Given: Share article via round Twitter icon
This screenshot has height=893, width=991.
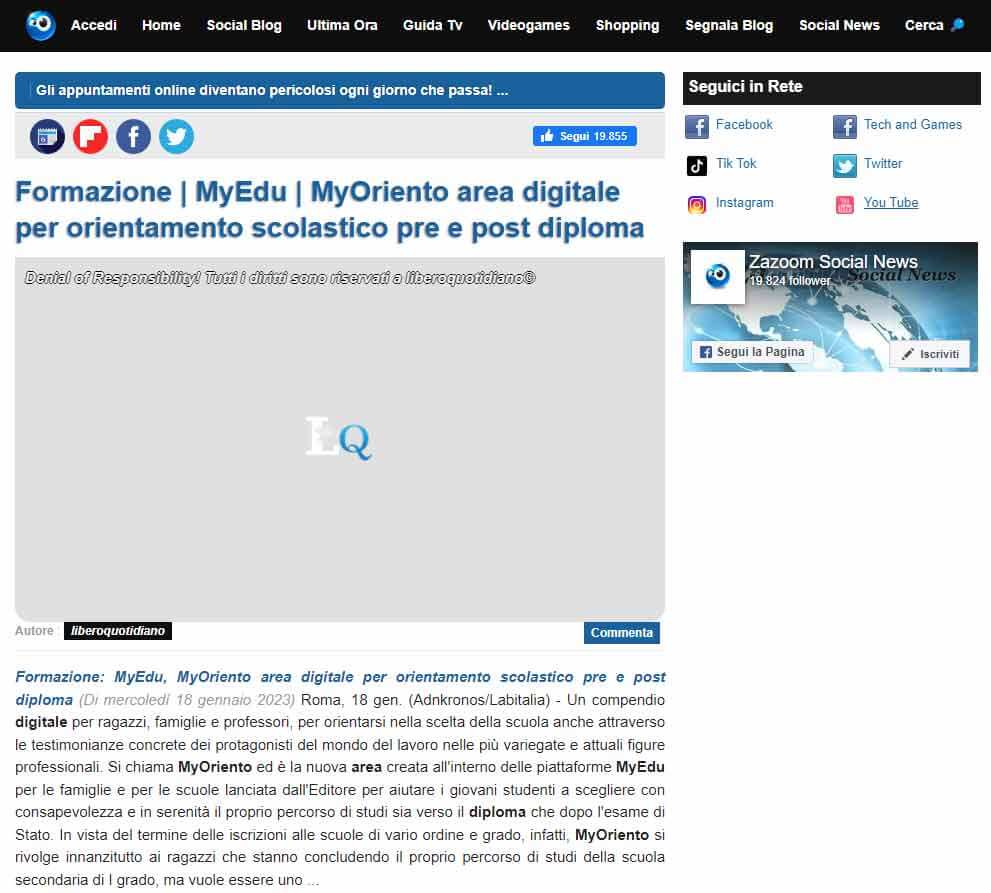Looking at the screenshot, I should tap(176, 136).
